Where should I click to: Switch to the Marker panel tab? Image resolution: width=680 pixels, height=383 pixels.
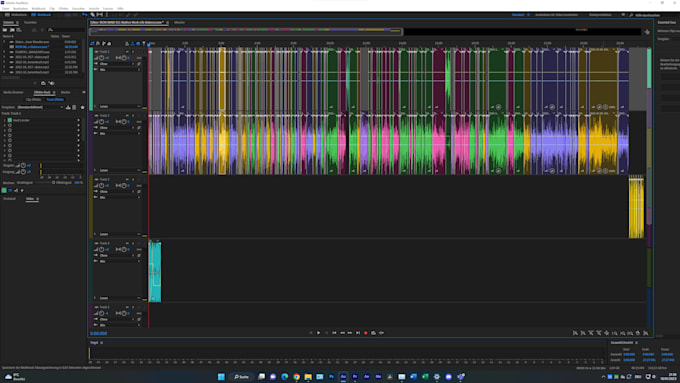click(65, 92)
